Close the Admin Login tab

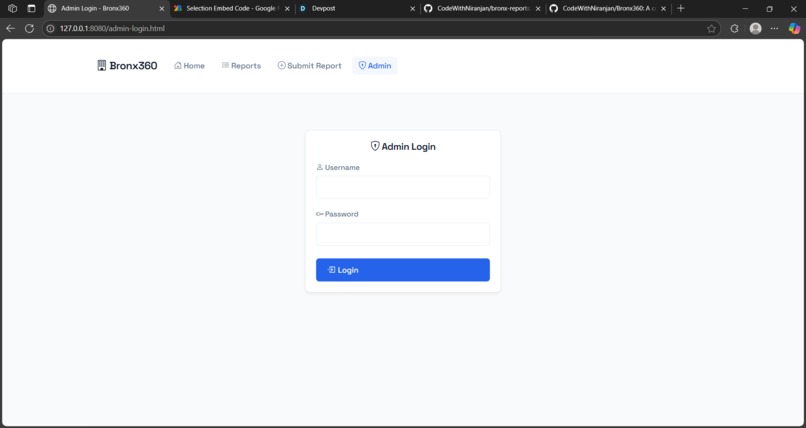161,9
